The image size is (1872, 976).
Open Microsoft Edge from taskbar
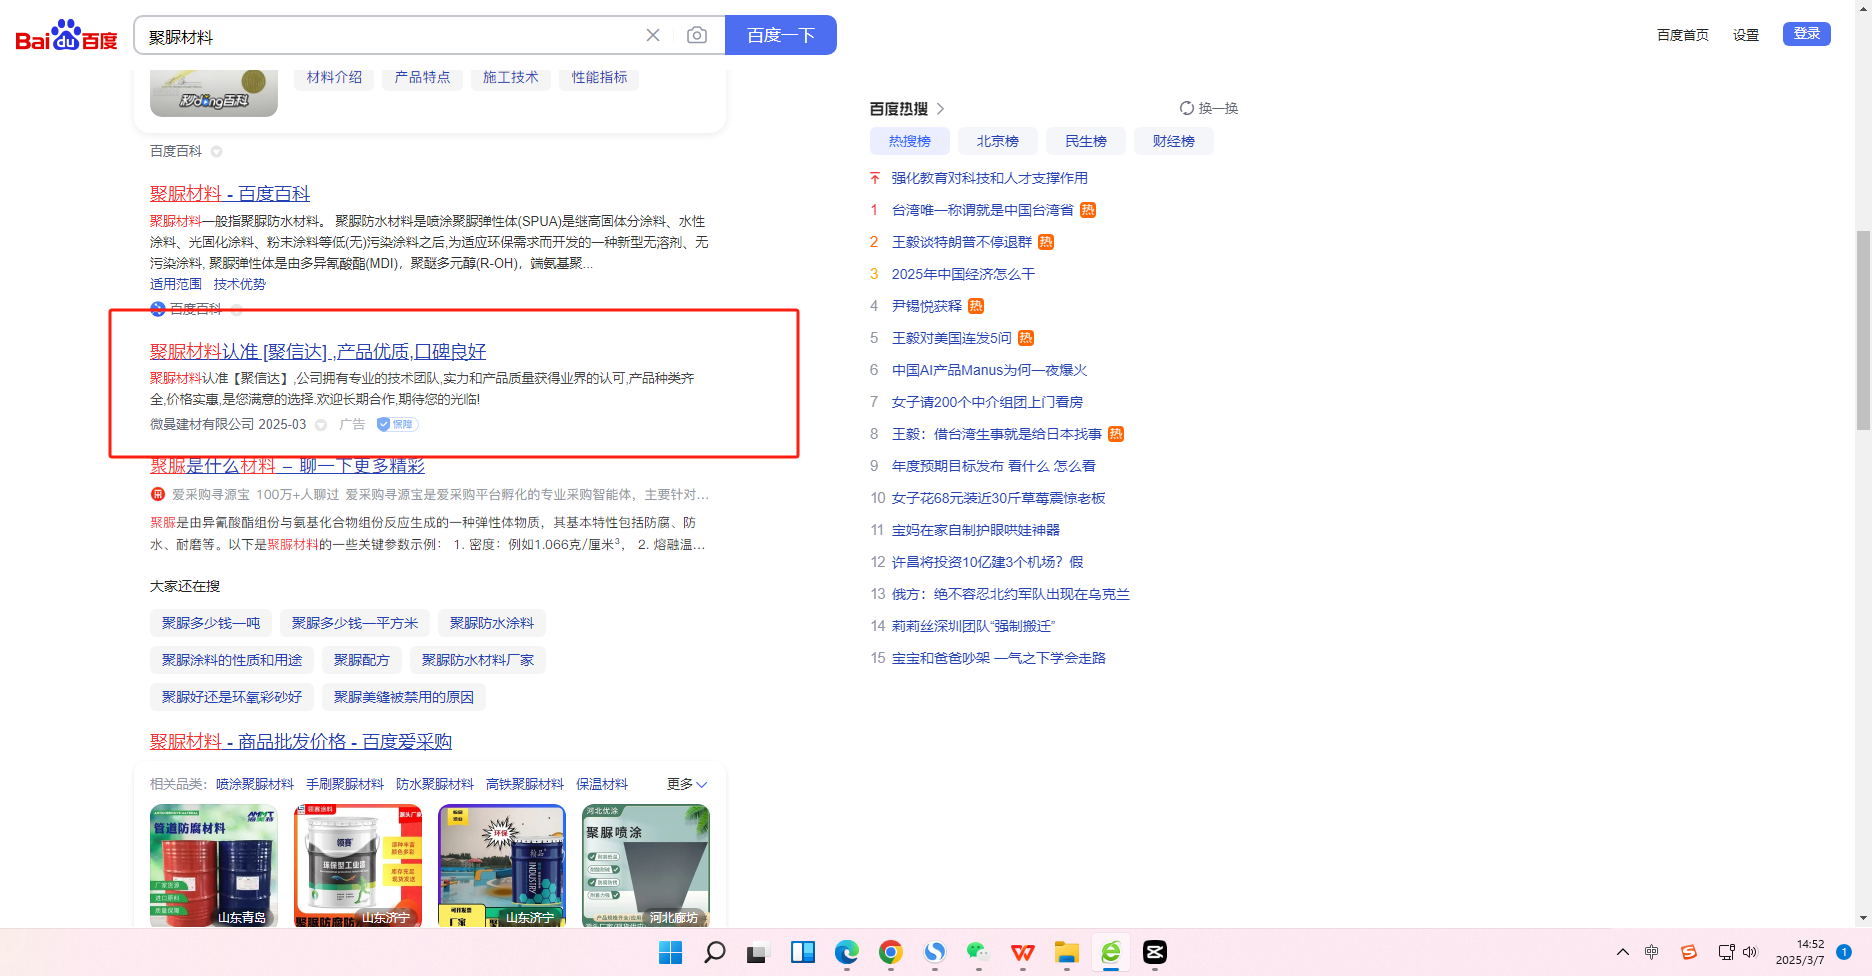click(847, 952)
